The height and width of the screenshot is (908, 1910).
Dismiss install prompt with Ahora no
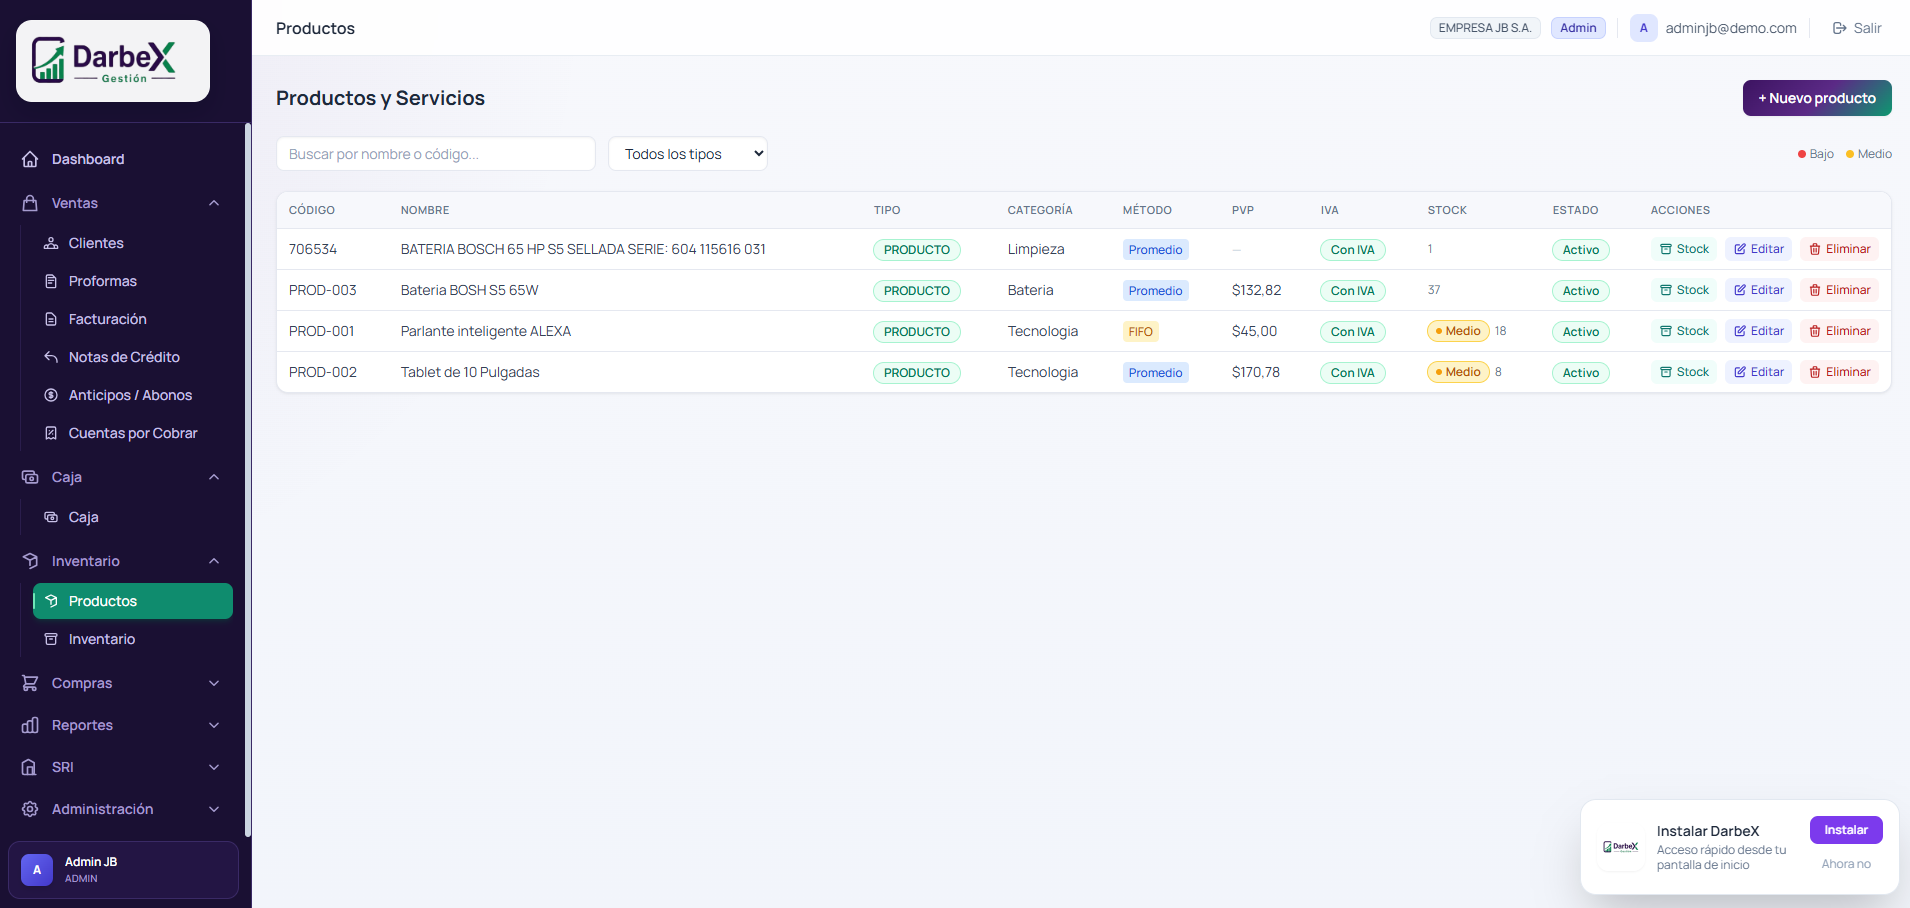(1846, 864)
